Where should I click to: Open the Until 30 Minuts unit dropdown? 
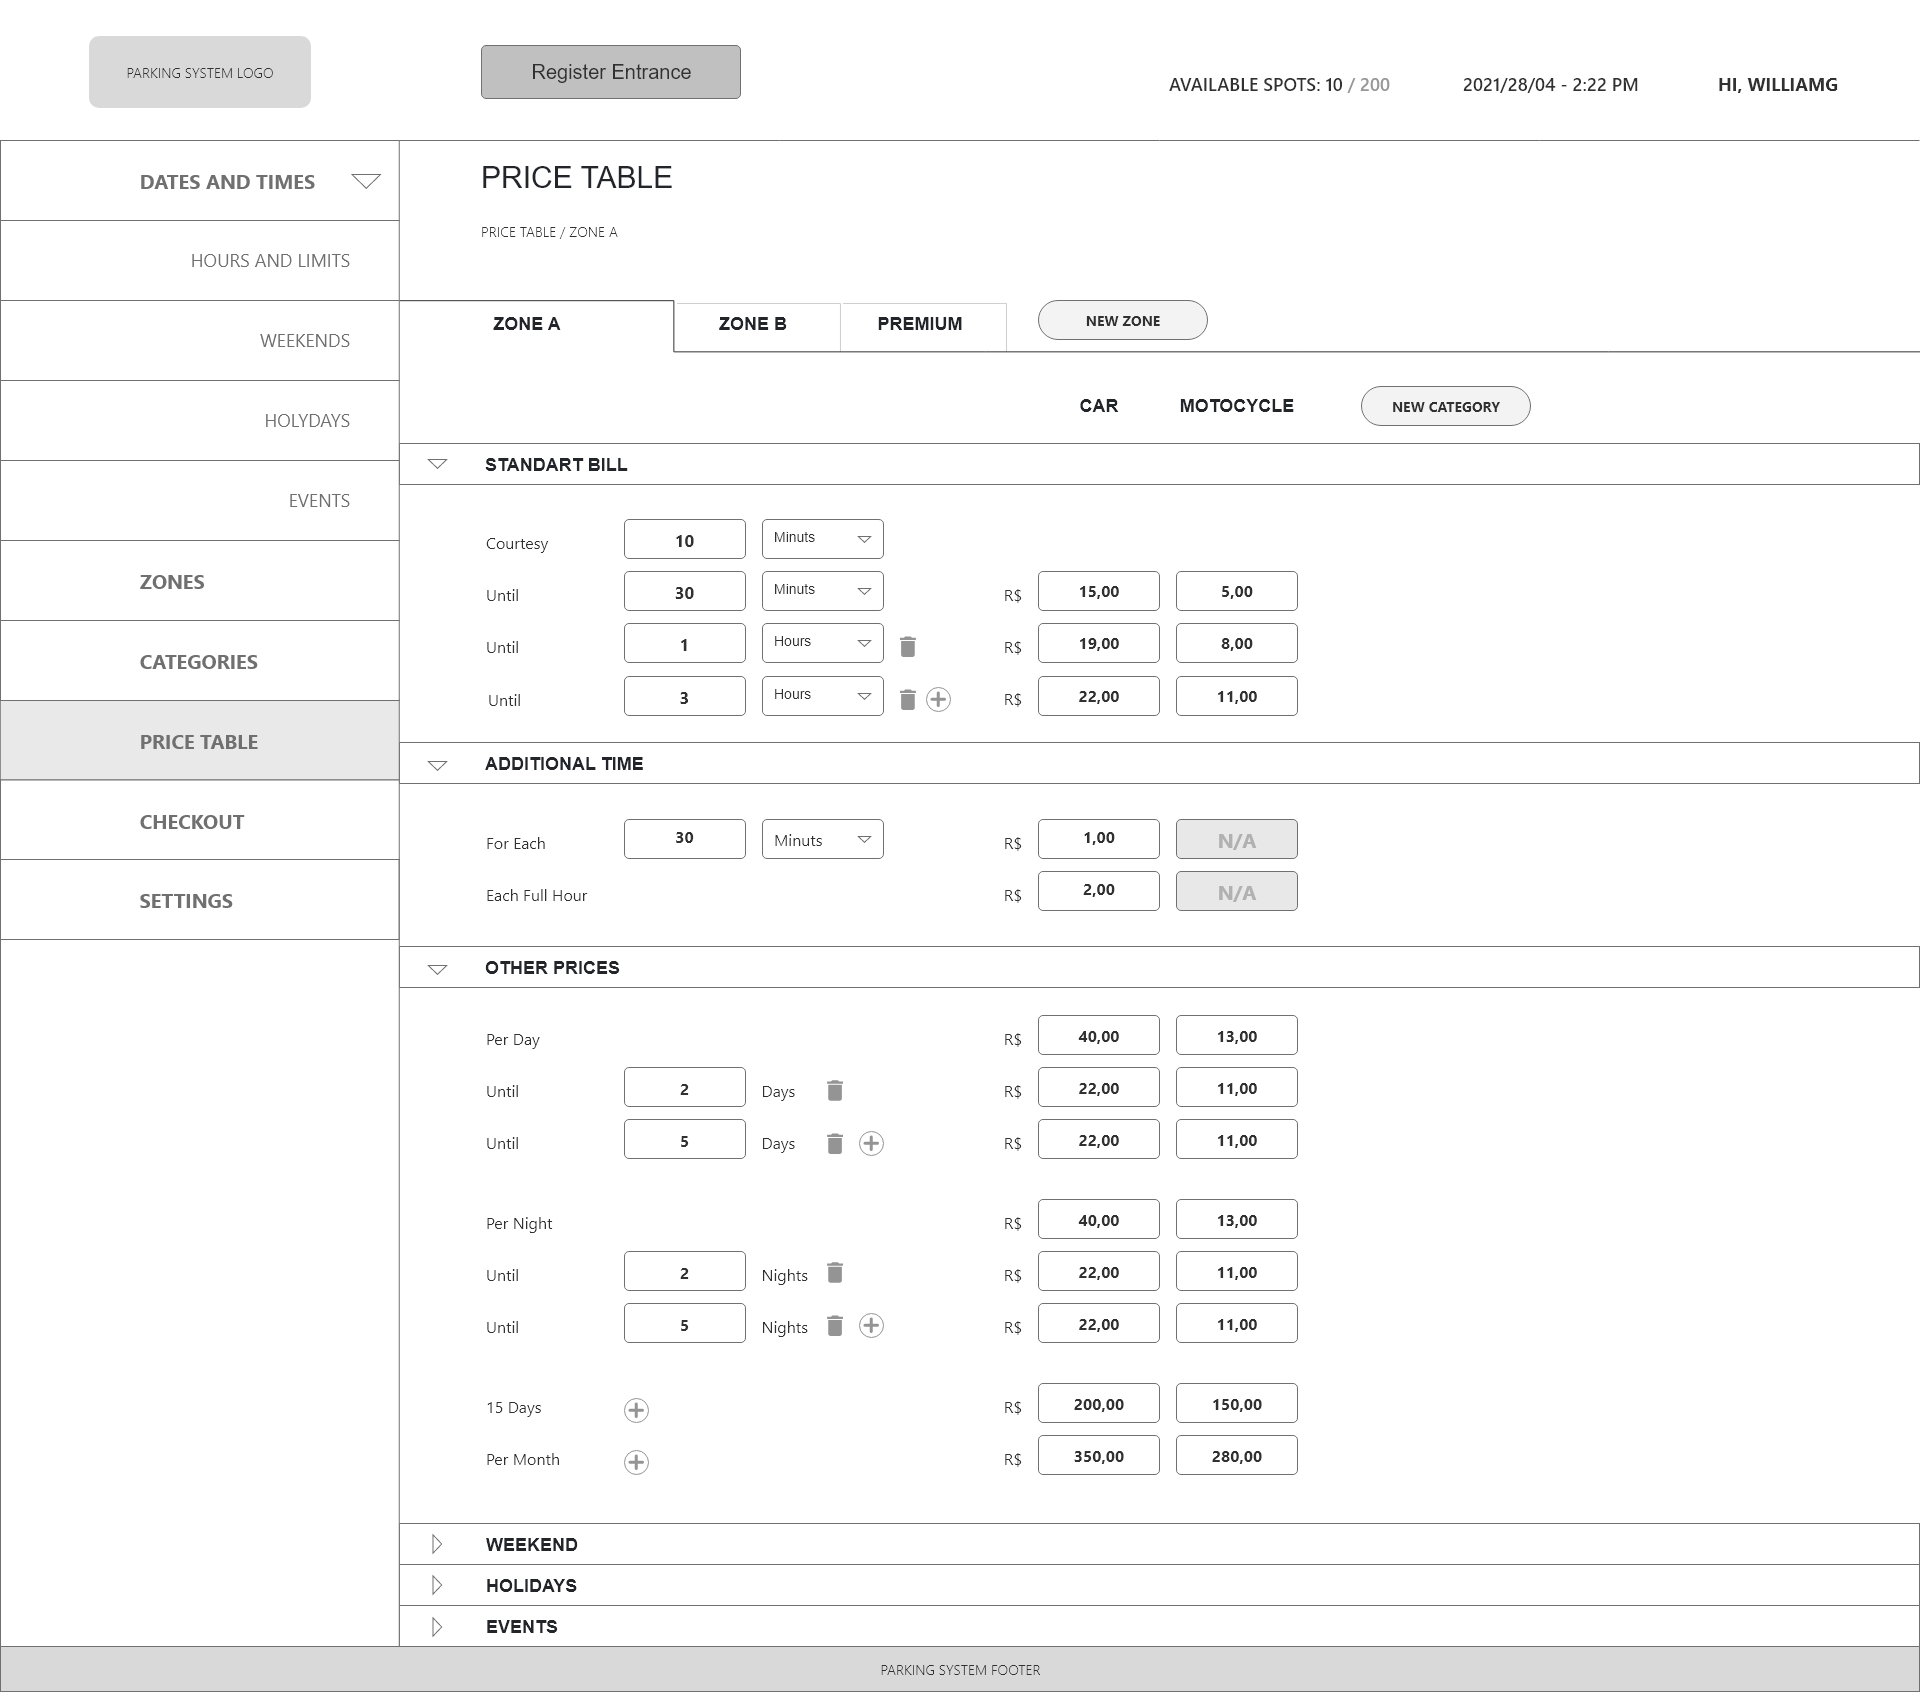(822, 591)
